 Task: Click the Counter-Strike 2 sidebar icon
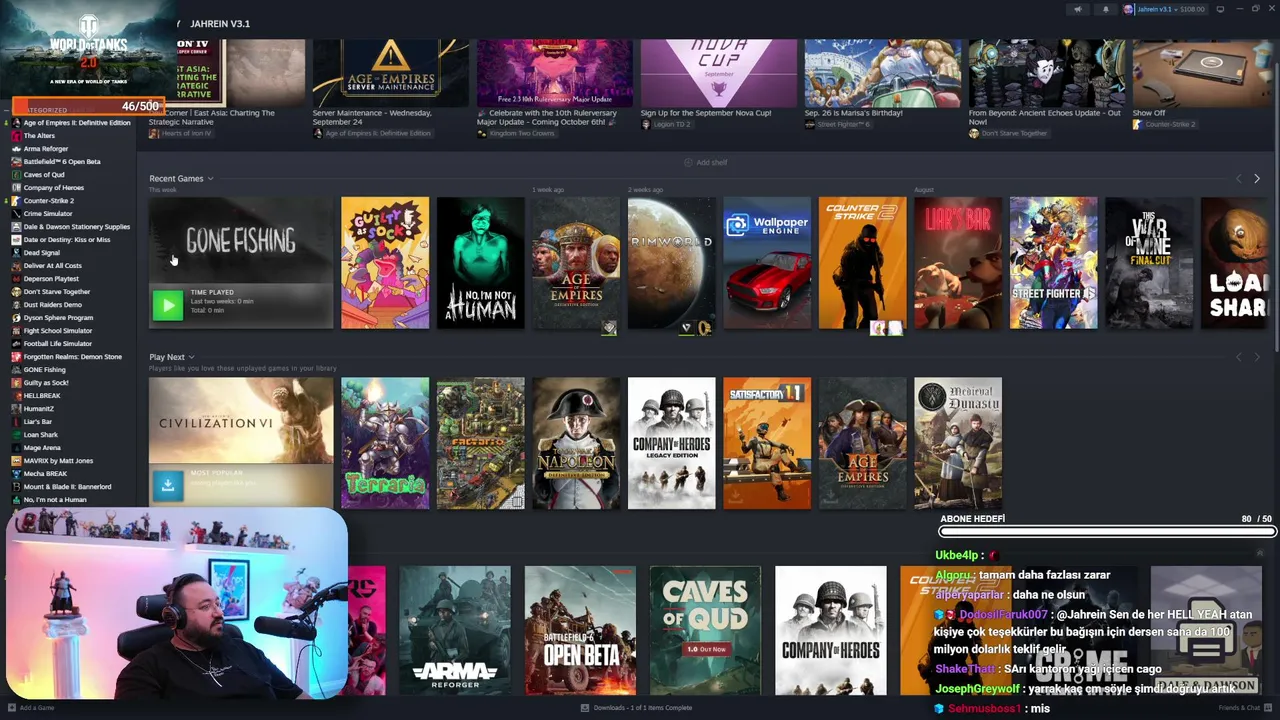pyautogui.click(x=16, y=201)
